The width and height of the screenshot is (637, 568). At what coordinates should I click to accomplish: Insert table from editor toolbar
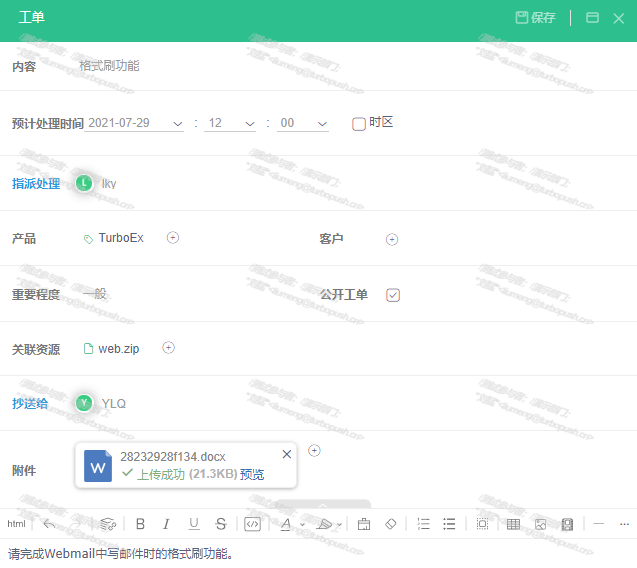pyautogui.click(x=513, y=524)
